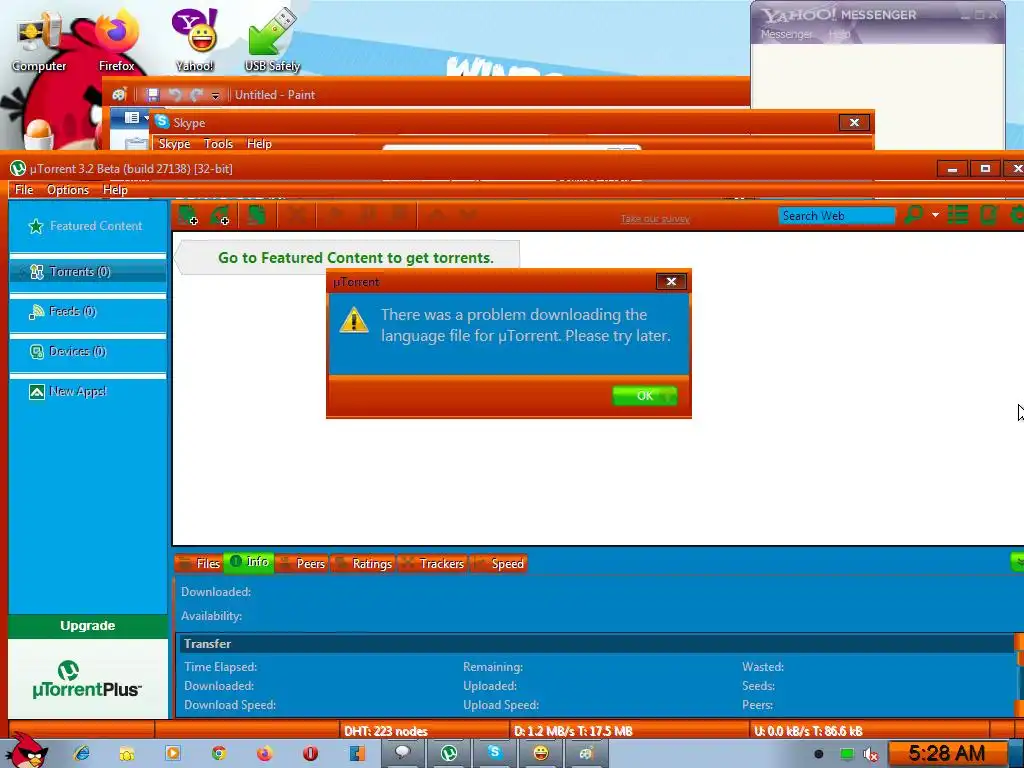Click OK in the uTorrent error dialog

pyautogui.click(x=645, y=396)
